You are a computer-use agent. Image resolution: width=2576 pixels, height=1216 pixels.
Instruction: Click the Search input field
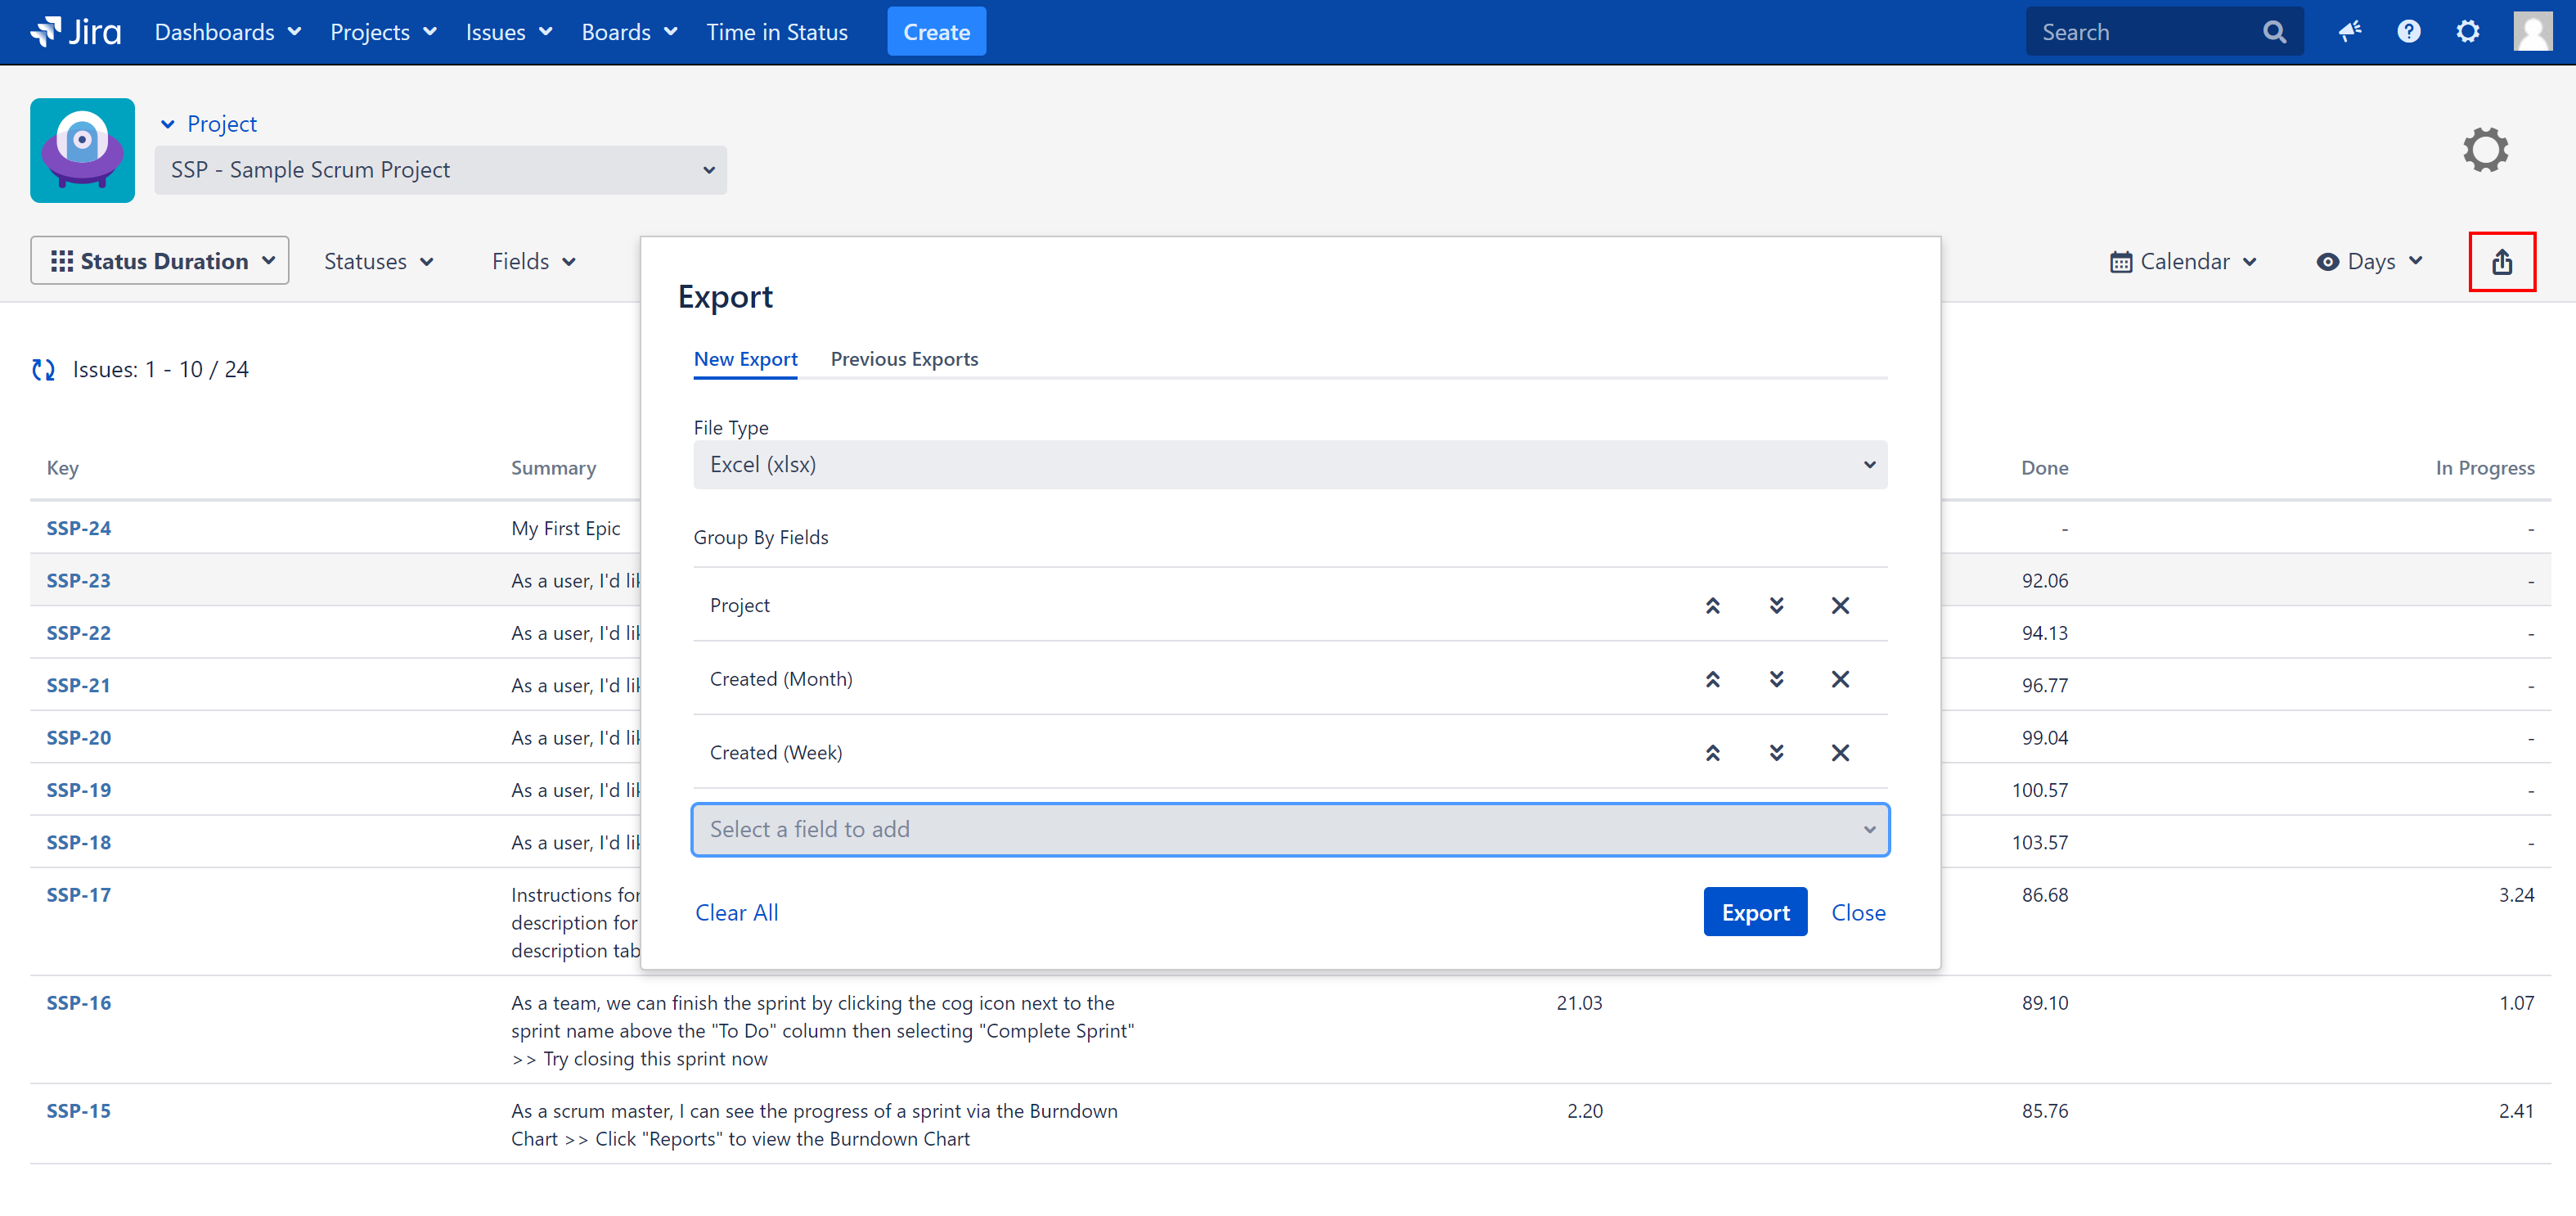[2145, 32]
